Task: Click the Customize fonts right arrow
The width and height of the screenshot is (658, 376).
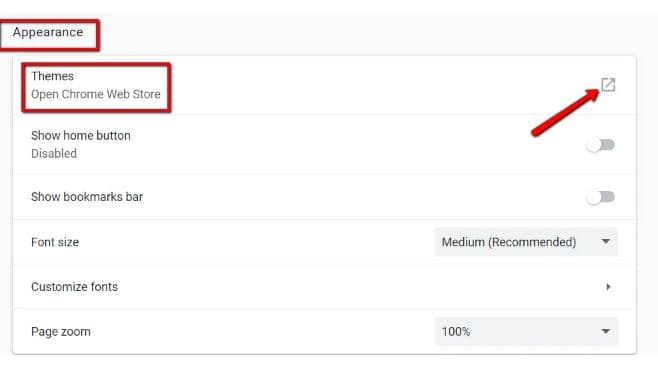Action: 608,287
